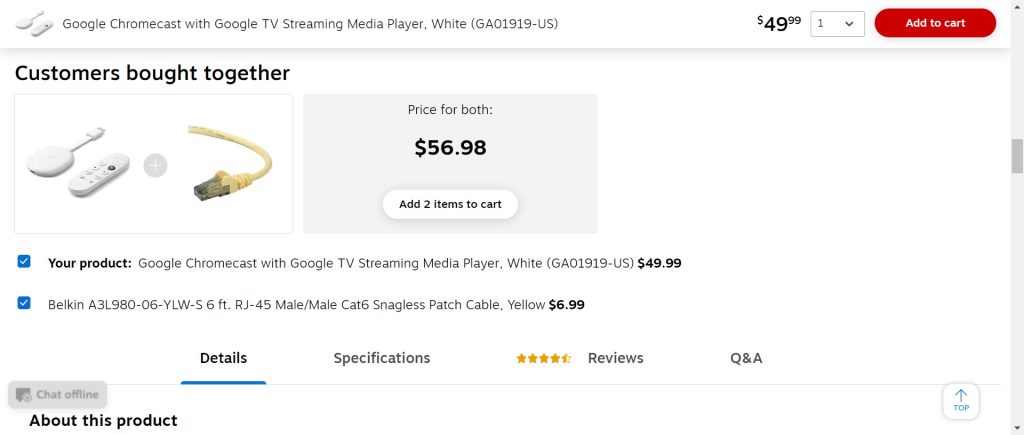This screenshot has width=1024, height=435.
Task: Click the Chromecast thumbnail in sticky header
Action: pyautogui.click(x=33, y=22)
